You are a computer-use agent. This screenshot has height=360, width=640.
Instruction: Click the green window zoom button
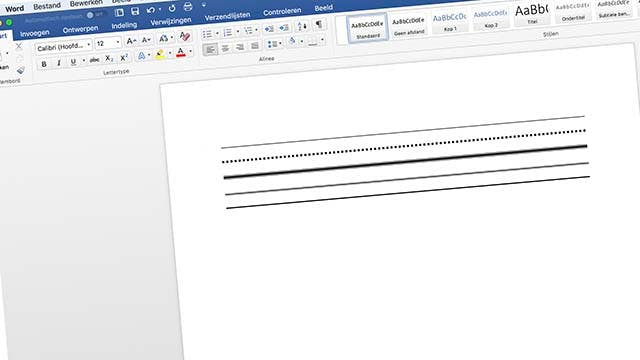click(x=9, y=22)
